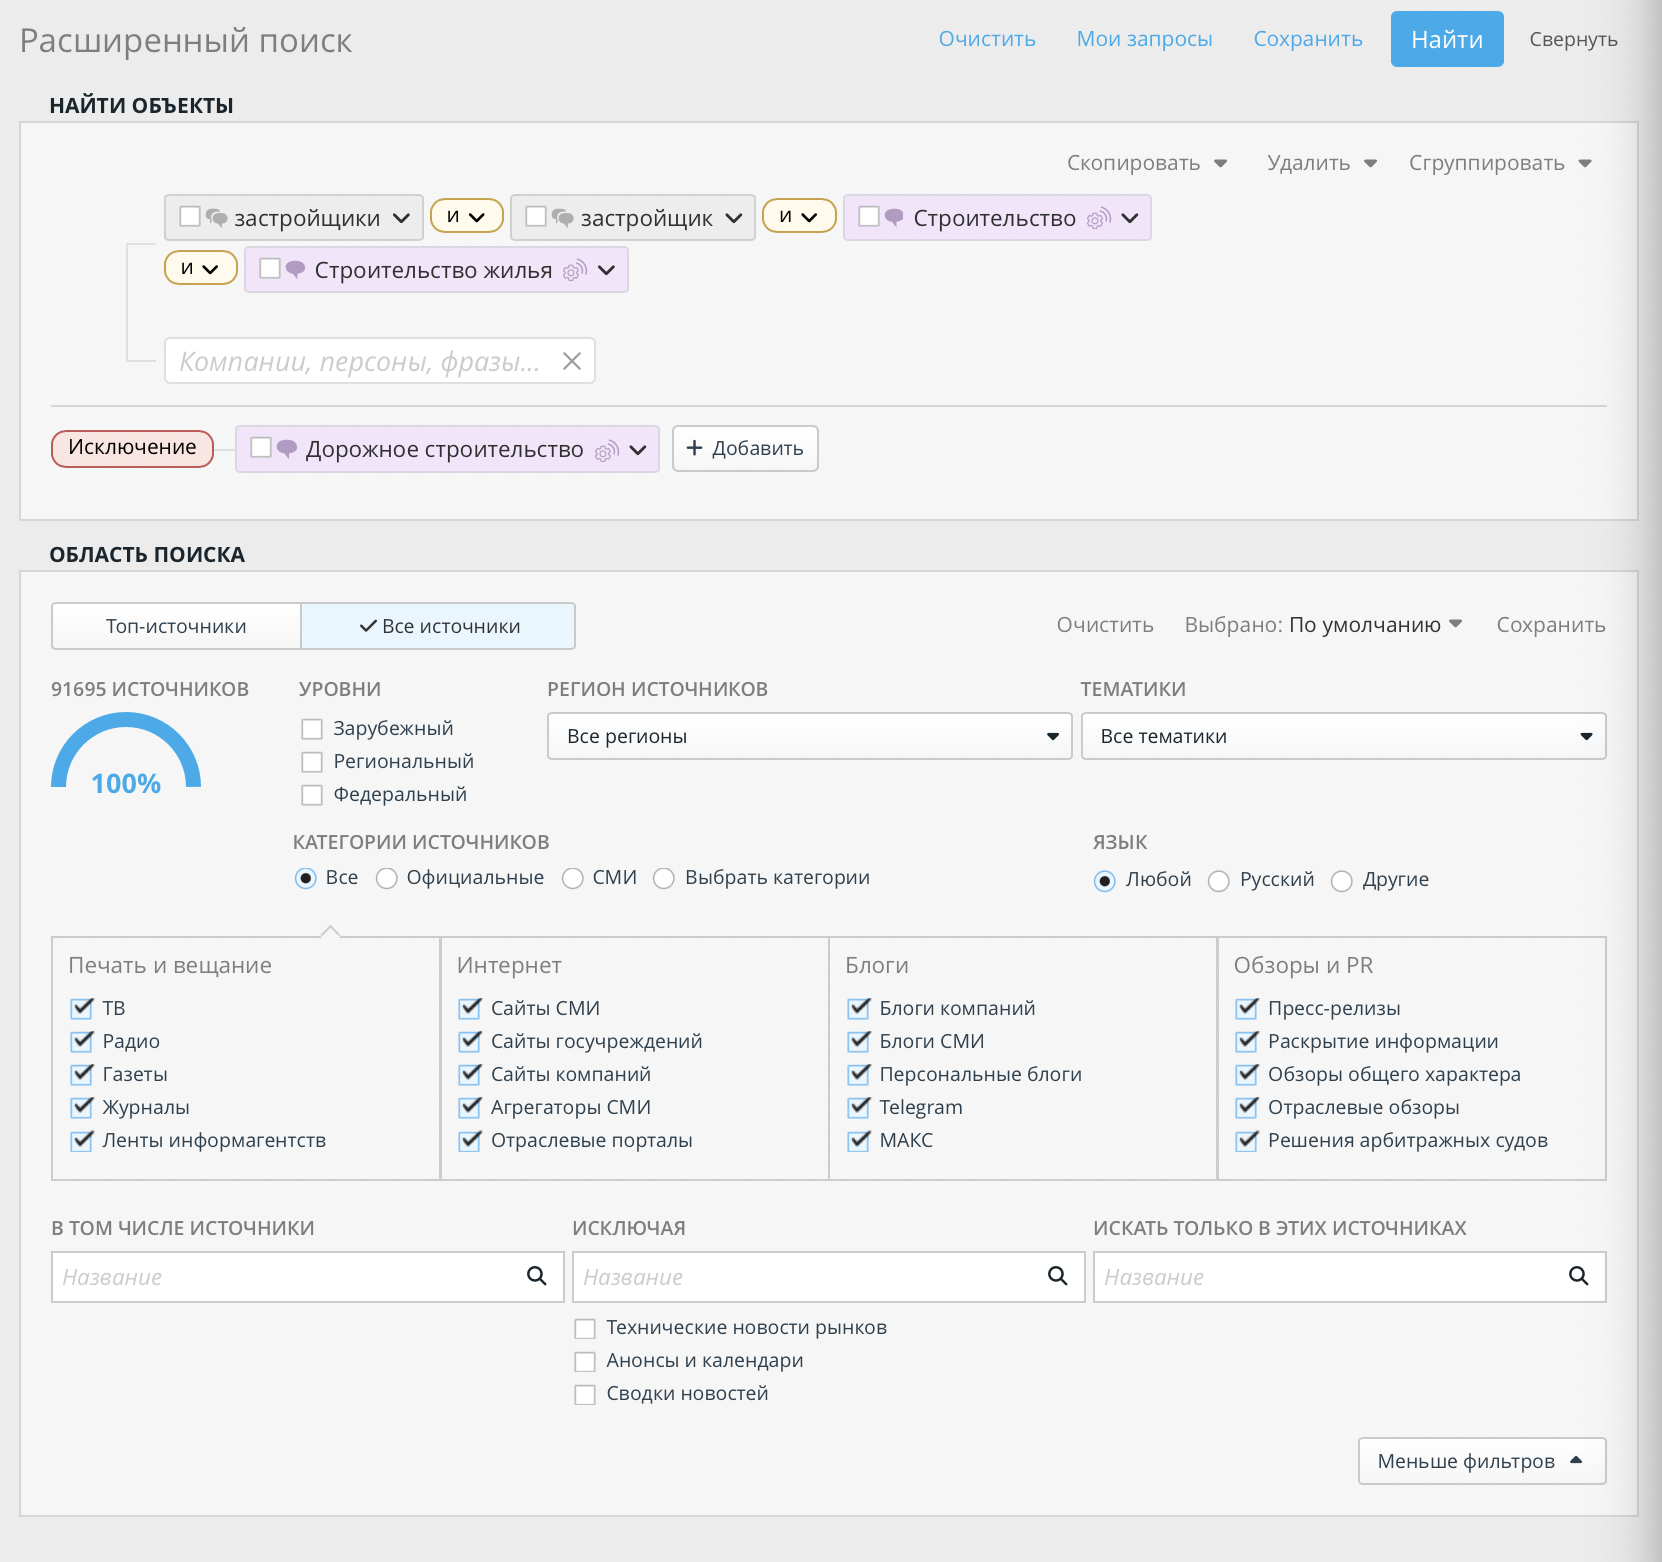Click the Исключая source name field

click(828, 1277)
